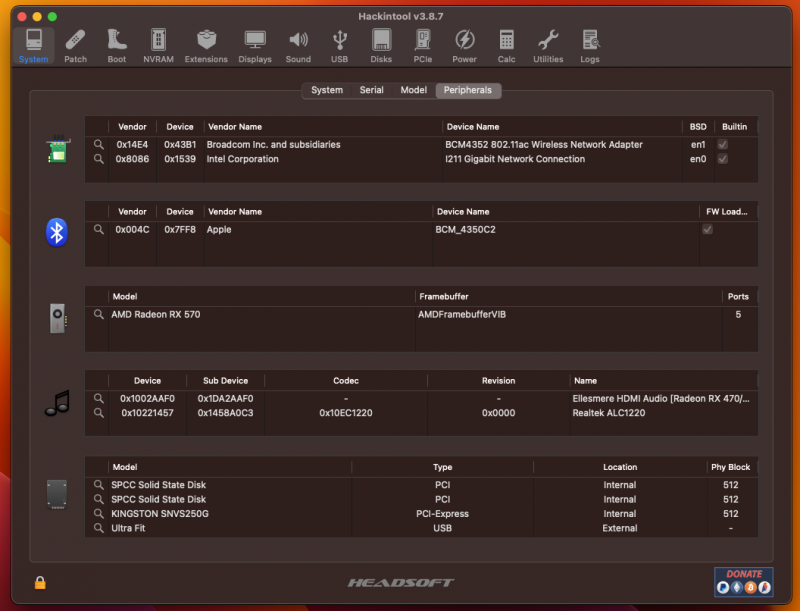Toggle Builtin checkbox for Intel I211 connection
This screenshot has height=611, width=800.
[722, 159]
